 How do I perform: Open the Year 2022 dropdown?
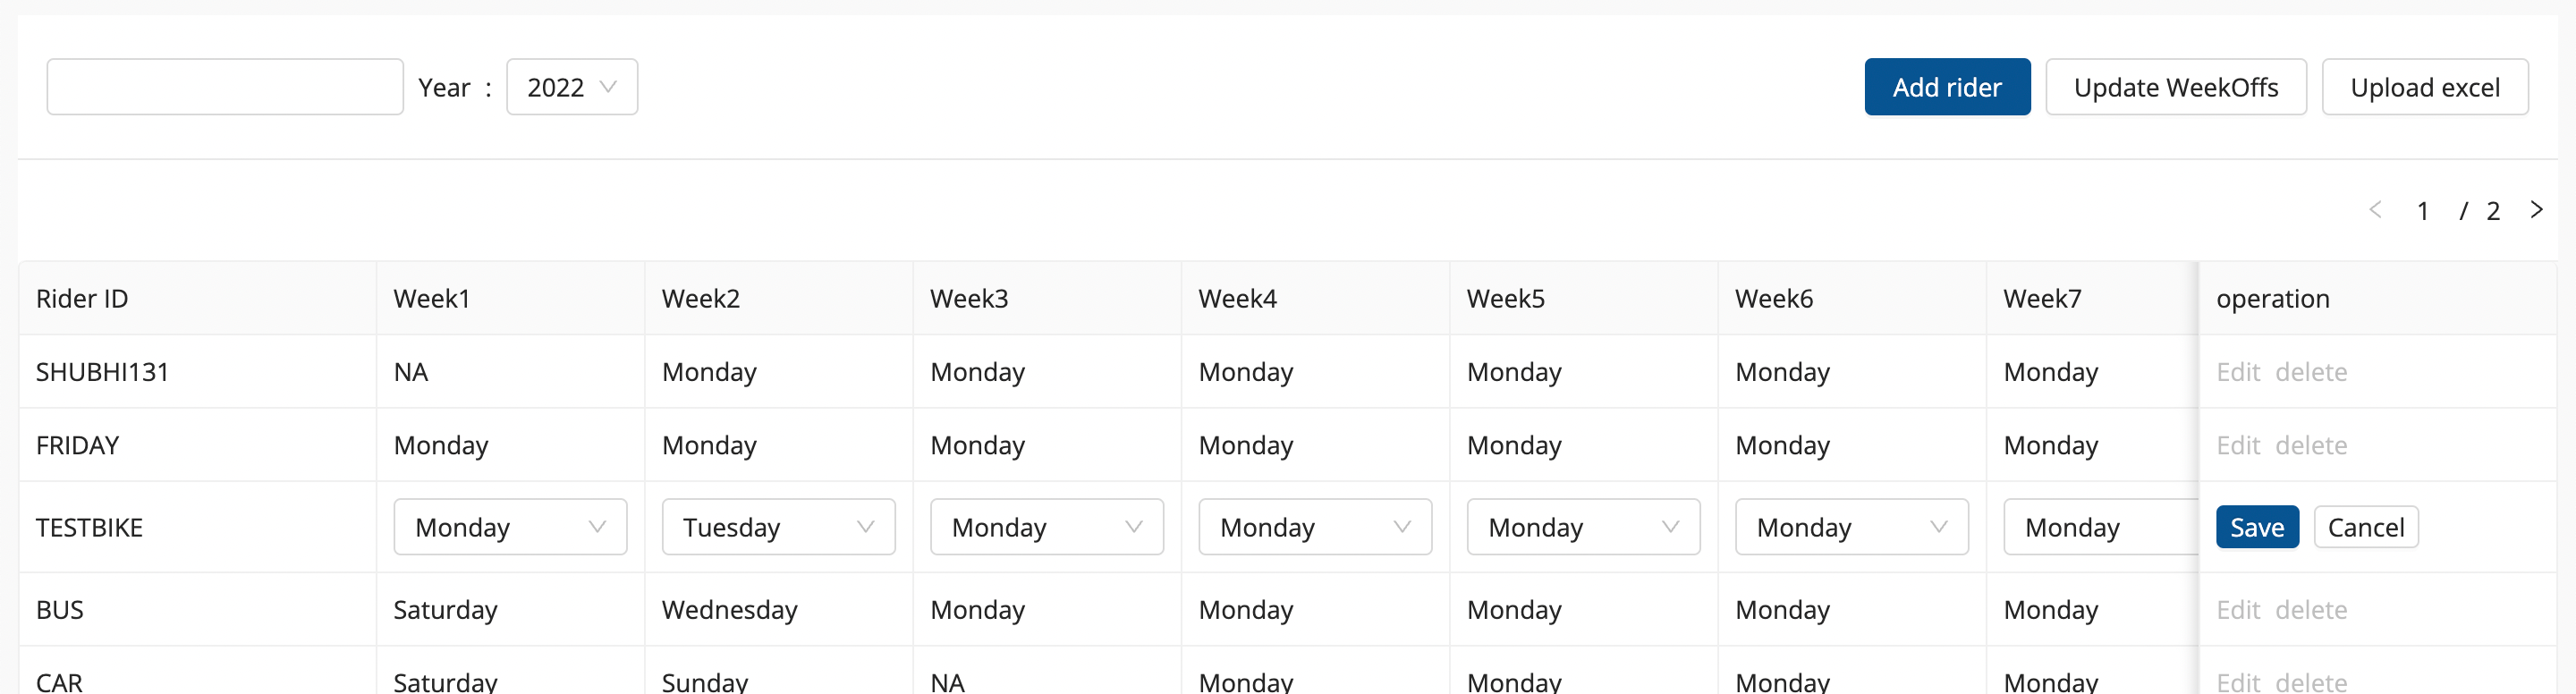[x=571, y=87]
